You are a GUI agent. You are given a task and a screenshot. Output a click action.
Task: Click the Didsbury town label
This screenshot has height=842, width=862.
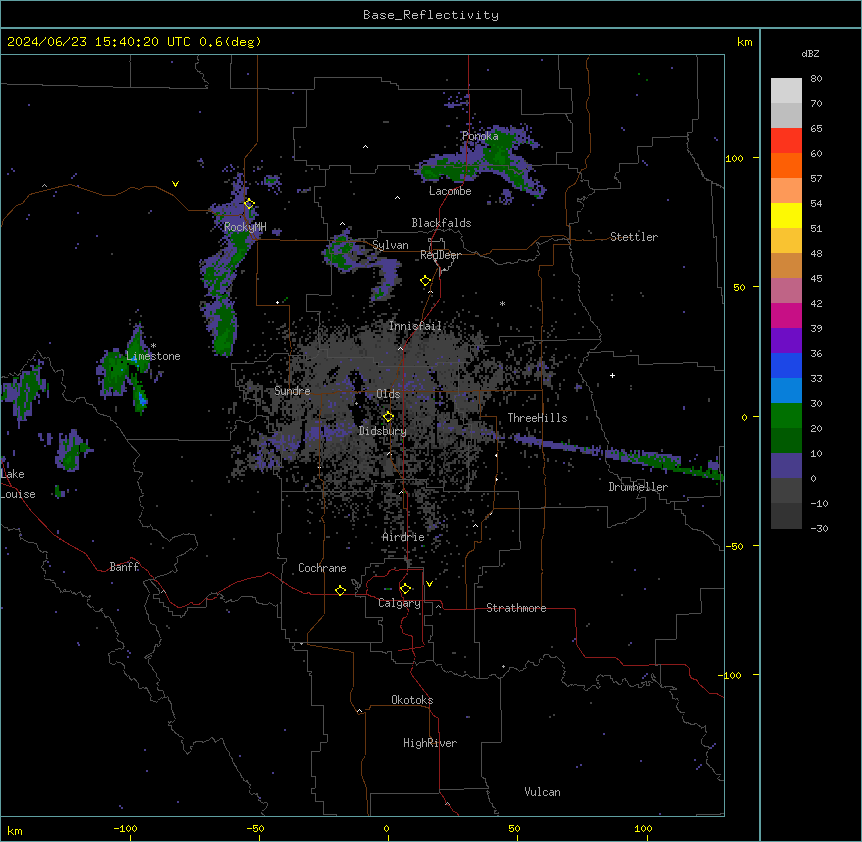click(x=383, y=431)
